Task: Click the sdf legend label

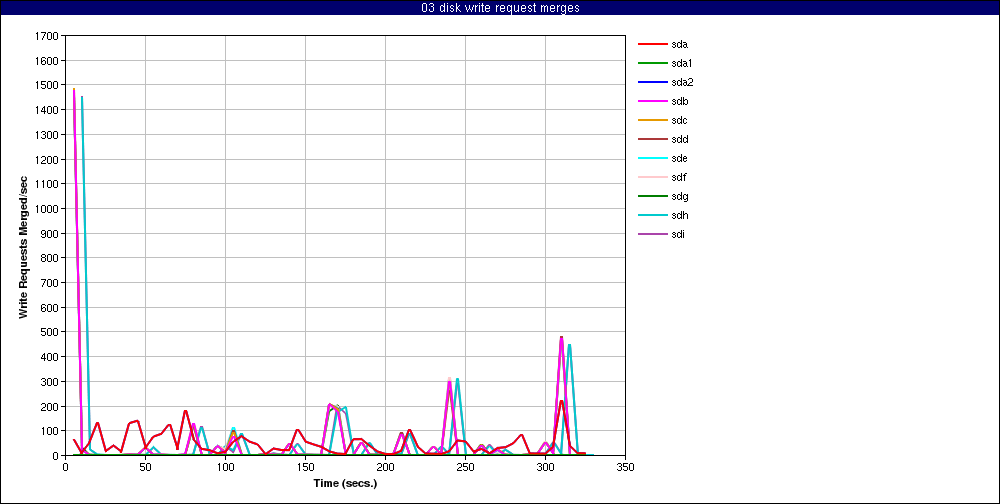Action: 679,177
